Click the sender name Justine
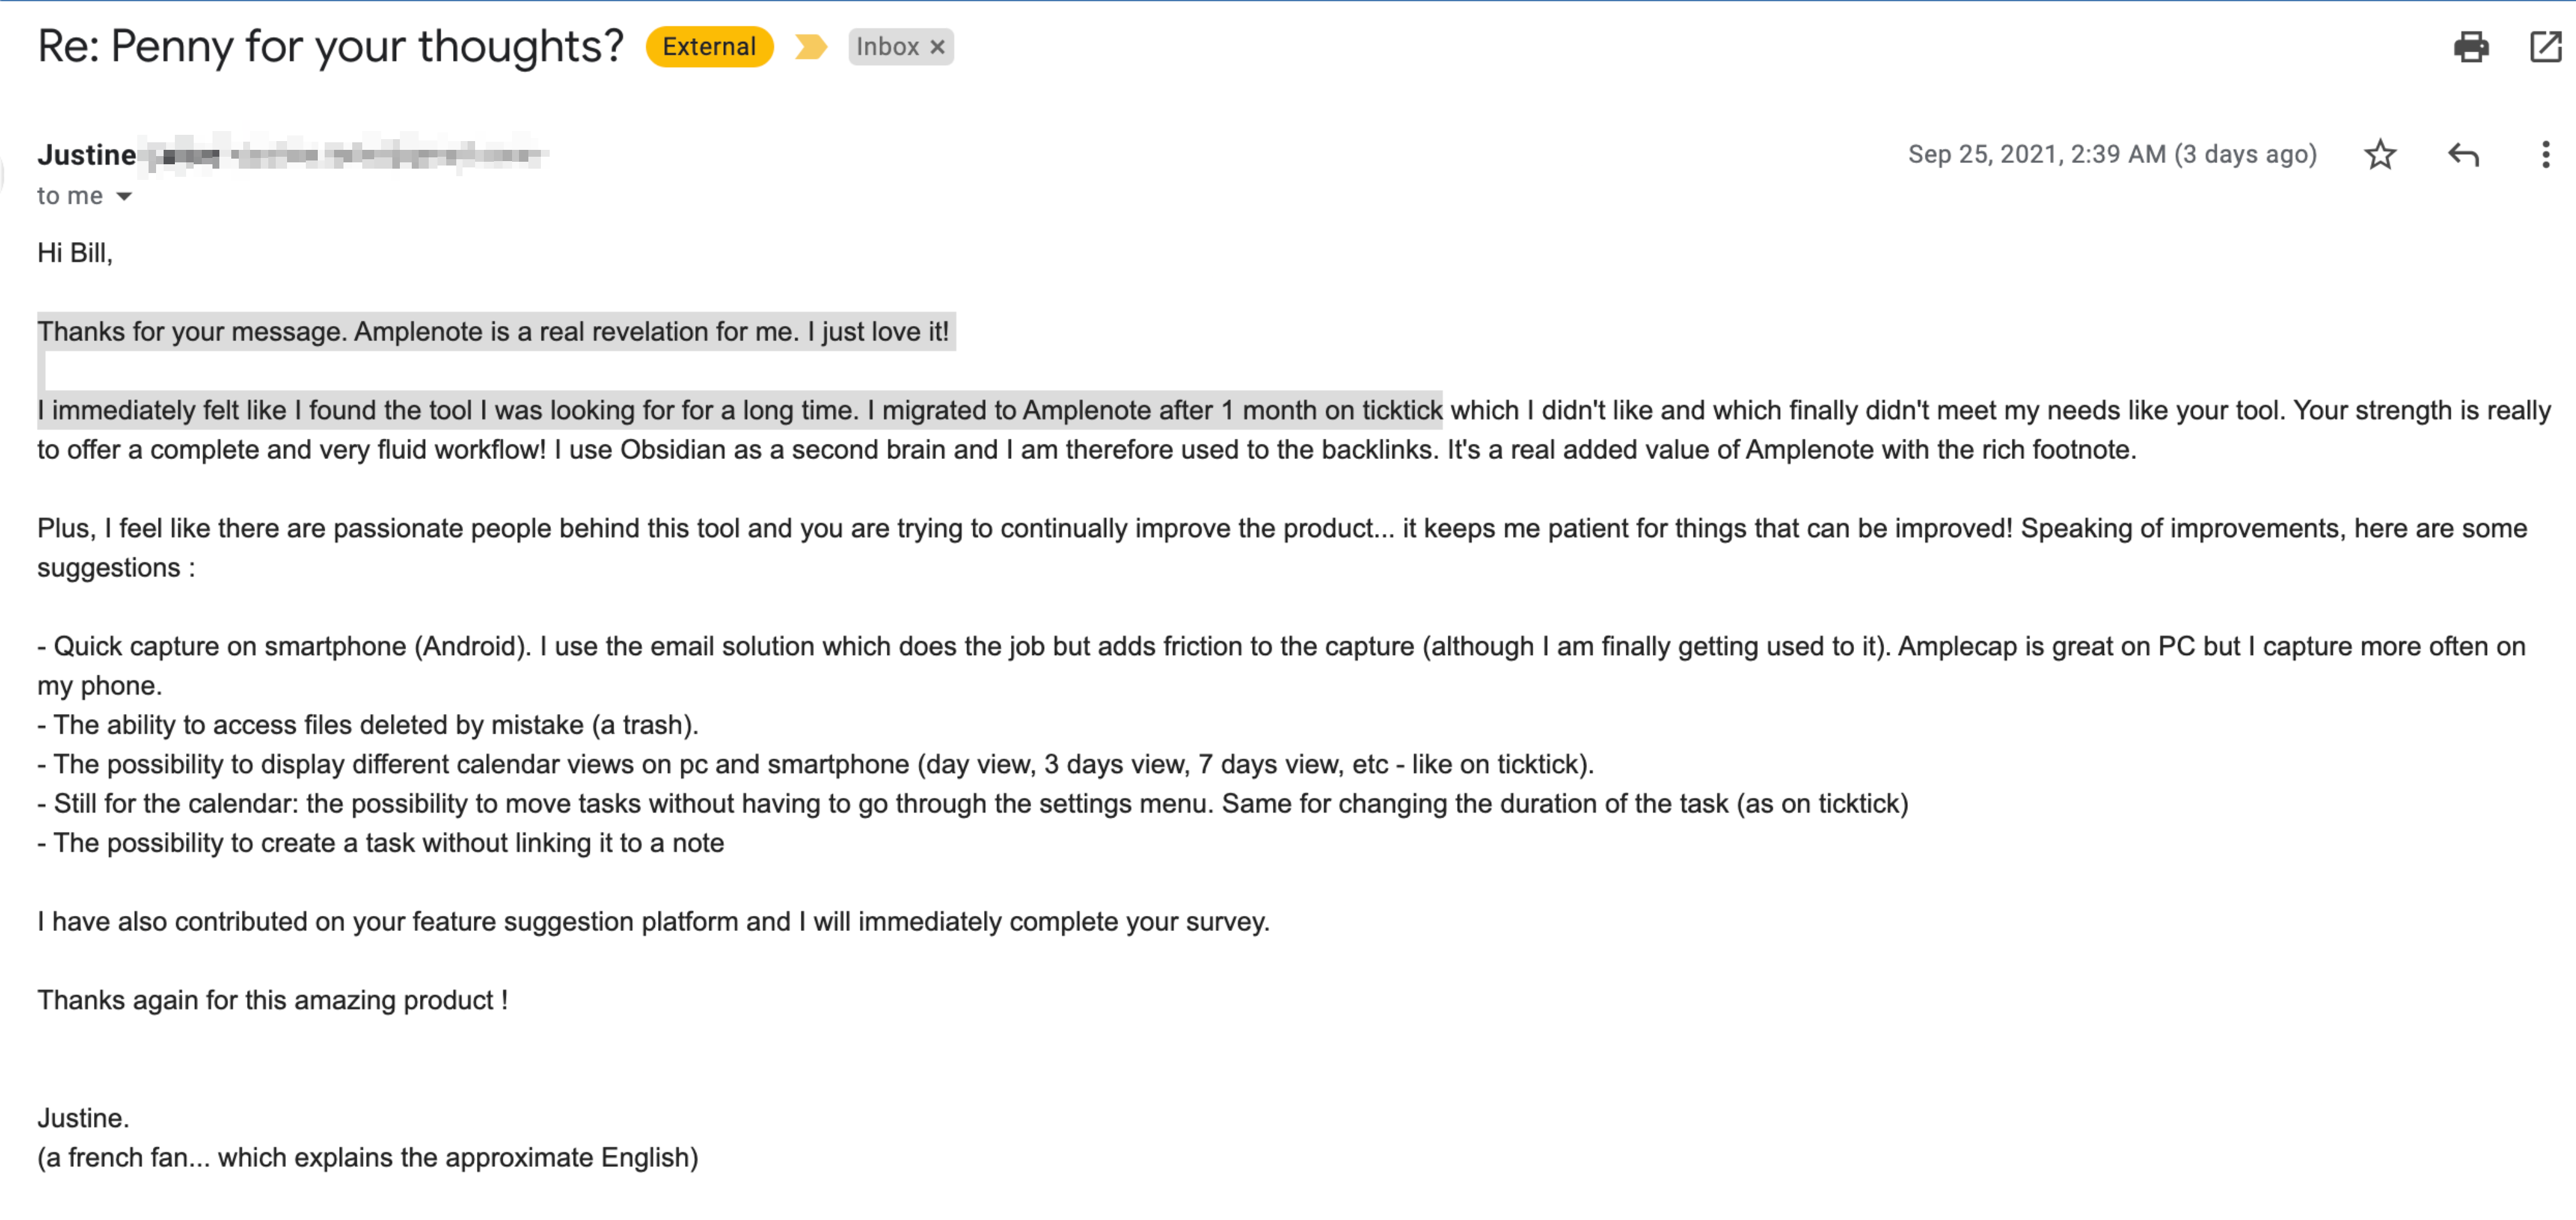 (87, 155)
